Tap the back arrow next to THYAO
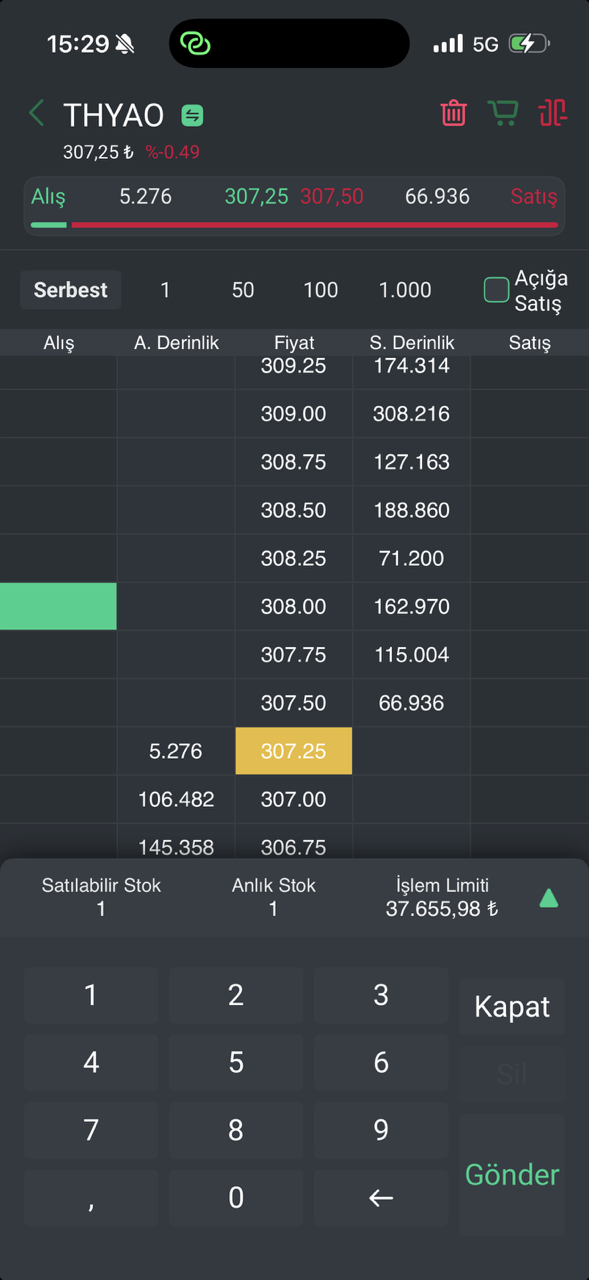 pyautogui.click(x=37, y=113)
